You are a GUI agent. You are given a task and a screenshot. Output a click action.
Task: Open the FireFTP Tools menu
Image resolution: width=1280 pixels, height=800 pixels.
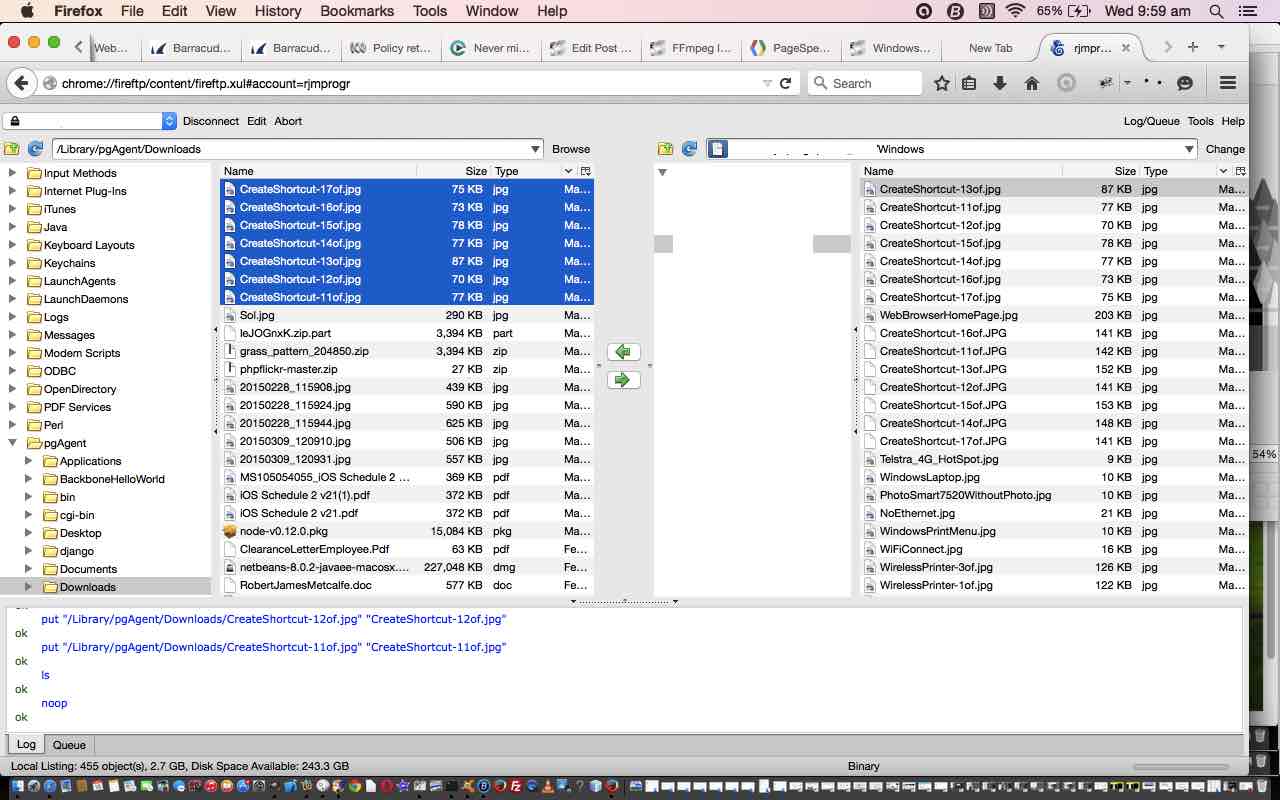tap(1200, 121)
